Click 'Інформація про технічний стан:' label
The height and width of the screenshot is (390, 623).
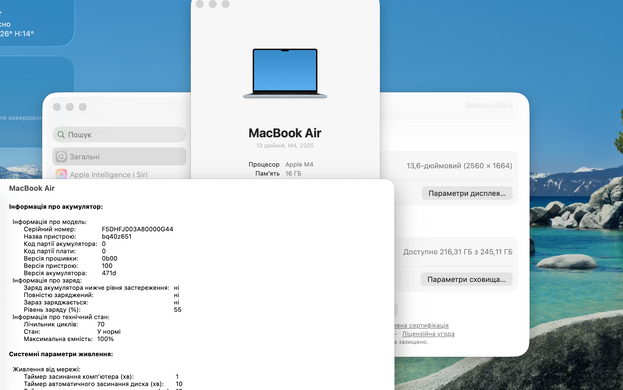coord(61,317)
